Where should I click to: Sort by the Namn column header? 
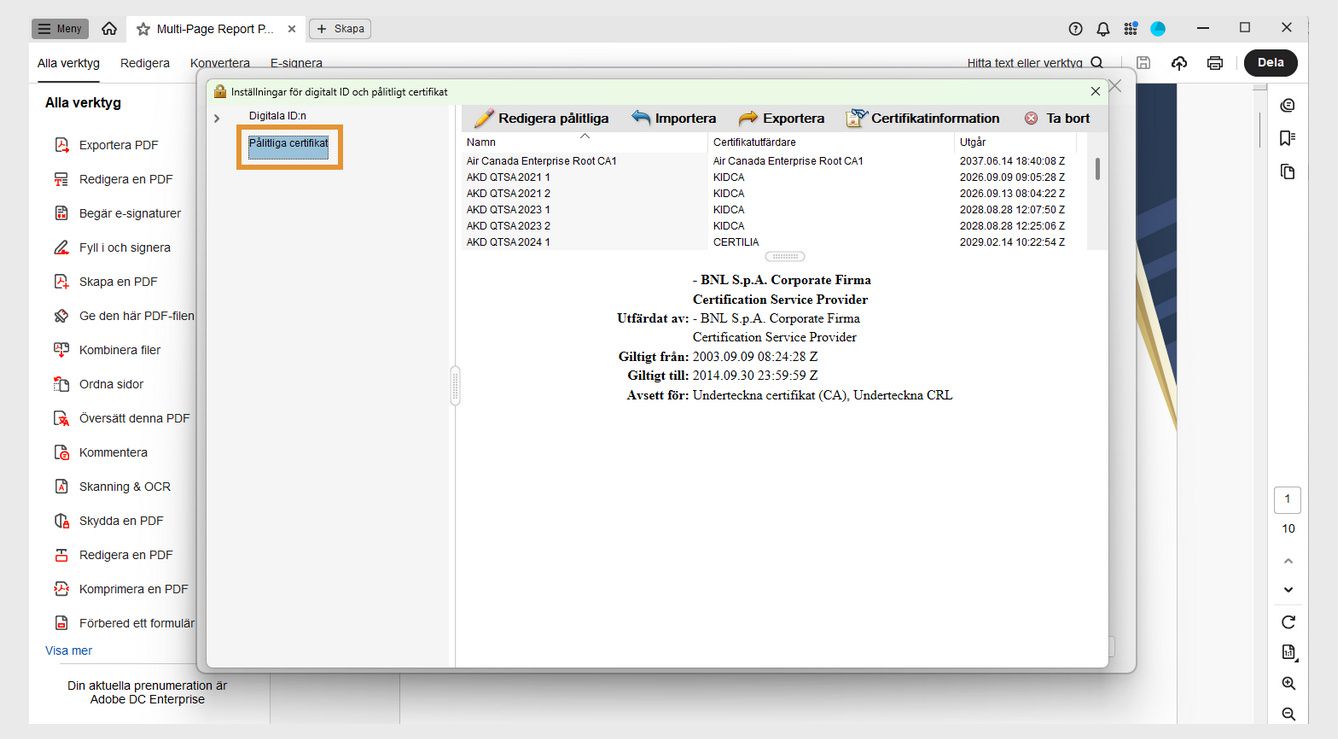click(584, 142)
